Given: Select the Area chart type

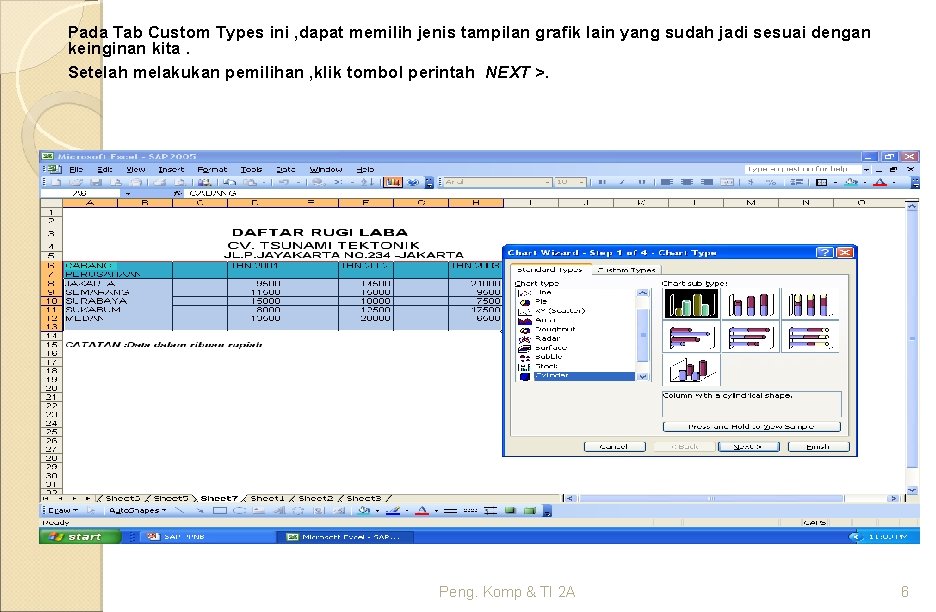Looking at the screenshot, I should click(544, 320).
